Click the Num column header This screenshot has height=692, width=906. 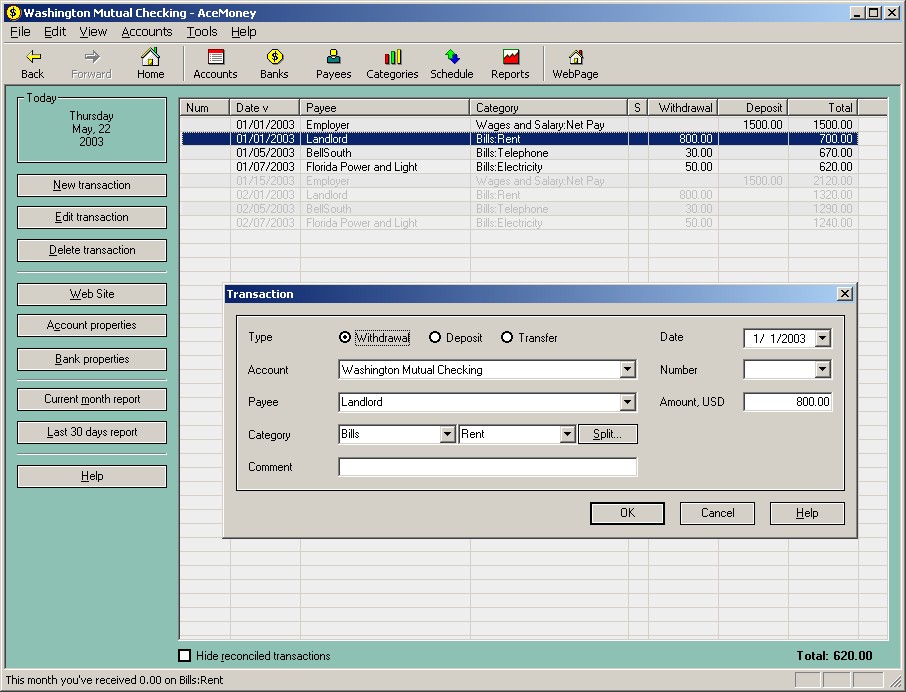205,107
